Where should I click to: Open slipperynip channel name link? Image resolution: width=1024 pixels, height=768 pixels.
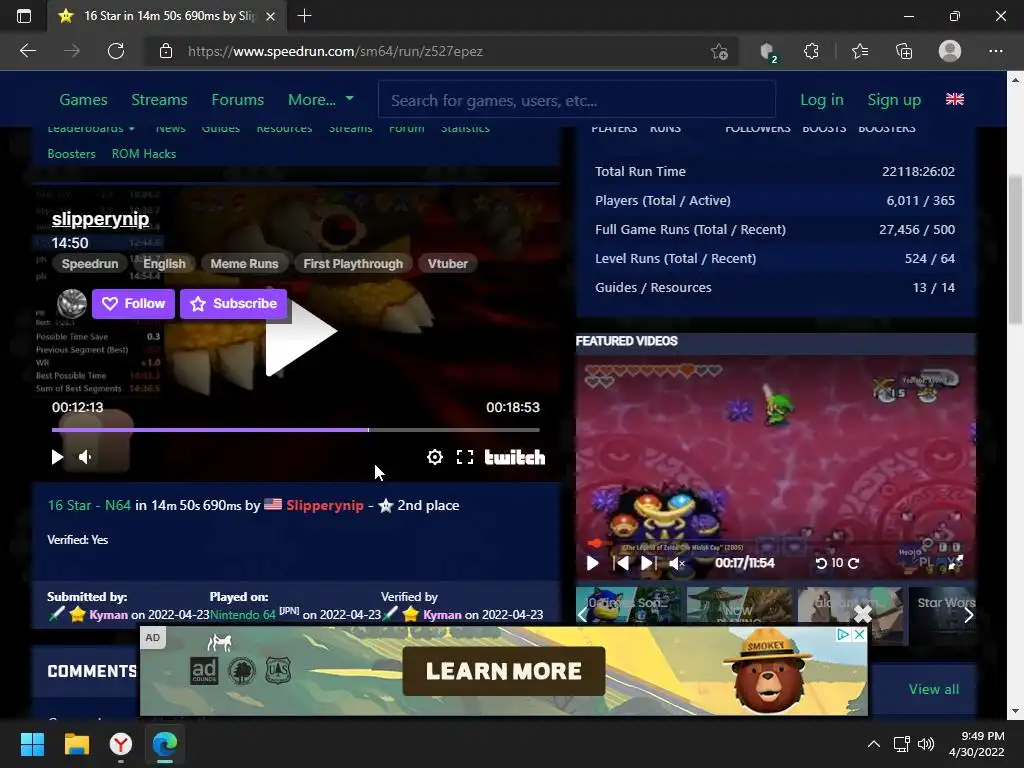pyautogui.click(x=101, y=219)
